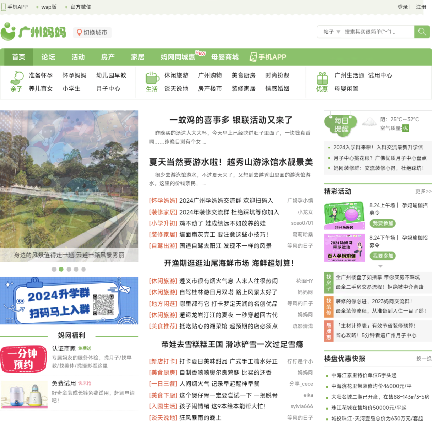Select the first carousel dot under the slideshow
Viewport: 432px width, 432px height.
54,269
